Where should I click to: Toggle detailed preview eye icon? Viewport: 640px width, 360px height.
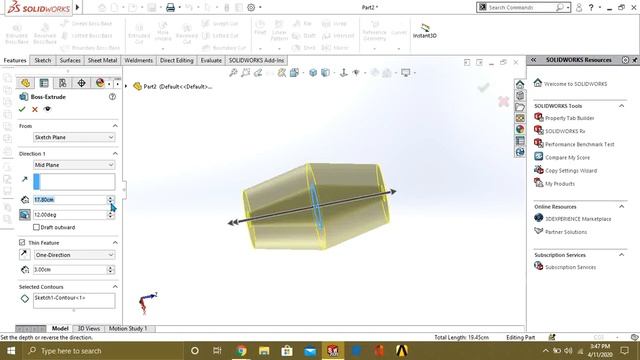(x=47, y=109)
